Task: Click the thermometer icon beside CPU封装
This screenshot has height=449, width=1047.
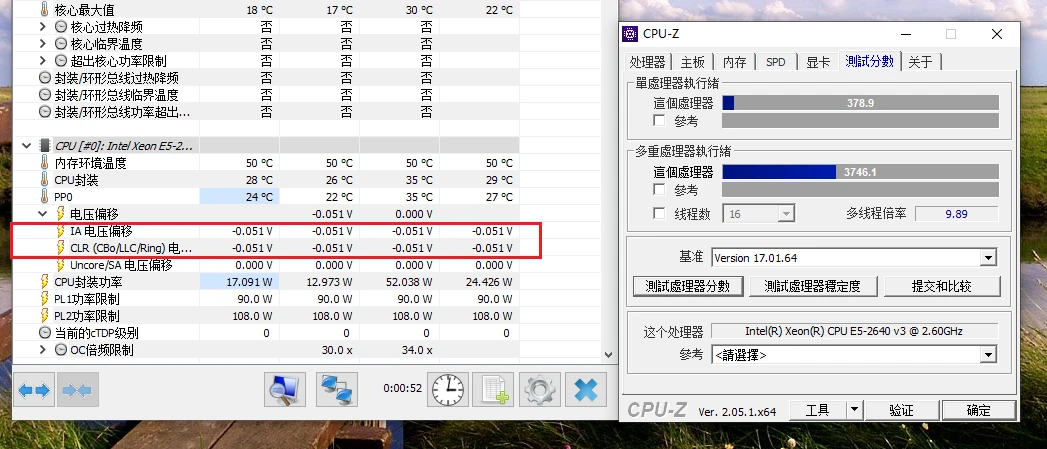Action: point(45,180)
